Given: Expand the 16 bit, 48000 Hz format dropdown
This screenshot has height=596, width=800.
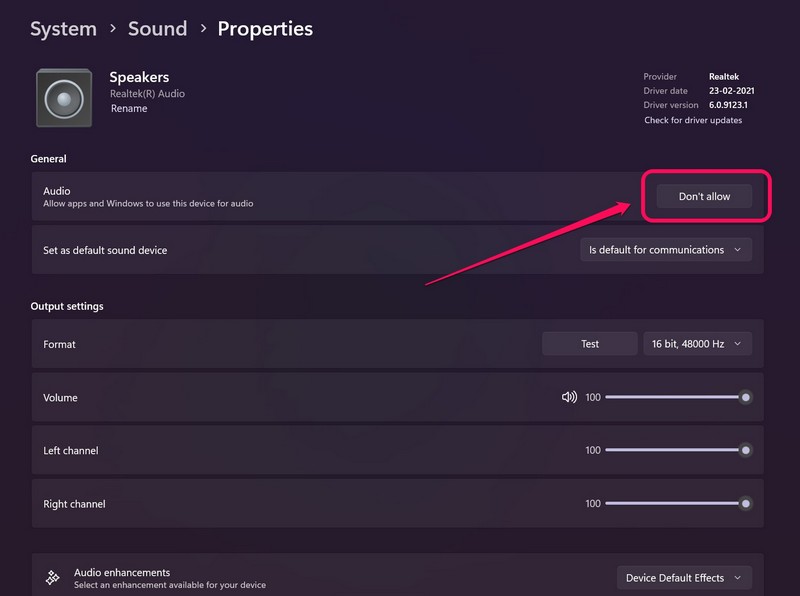Looking at the screenshot, I should tap(697, 344).
